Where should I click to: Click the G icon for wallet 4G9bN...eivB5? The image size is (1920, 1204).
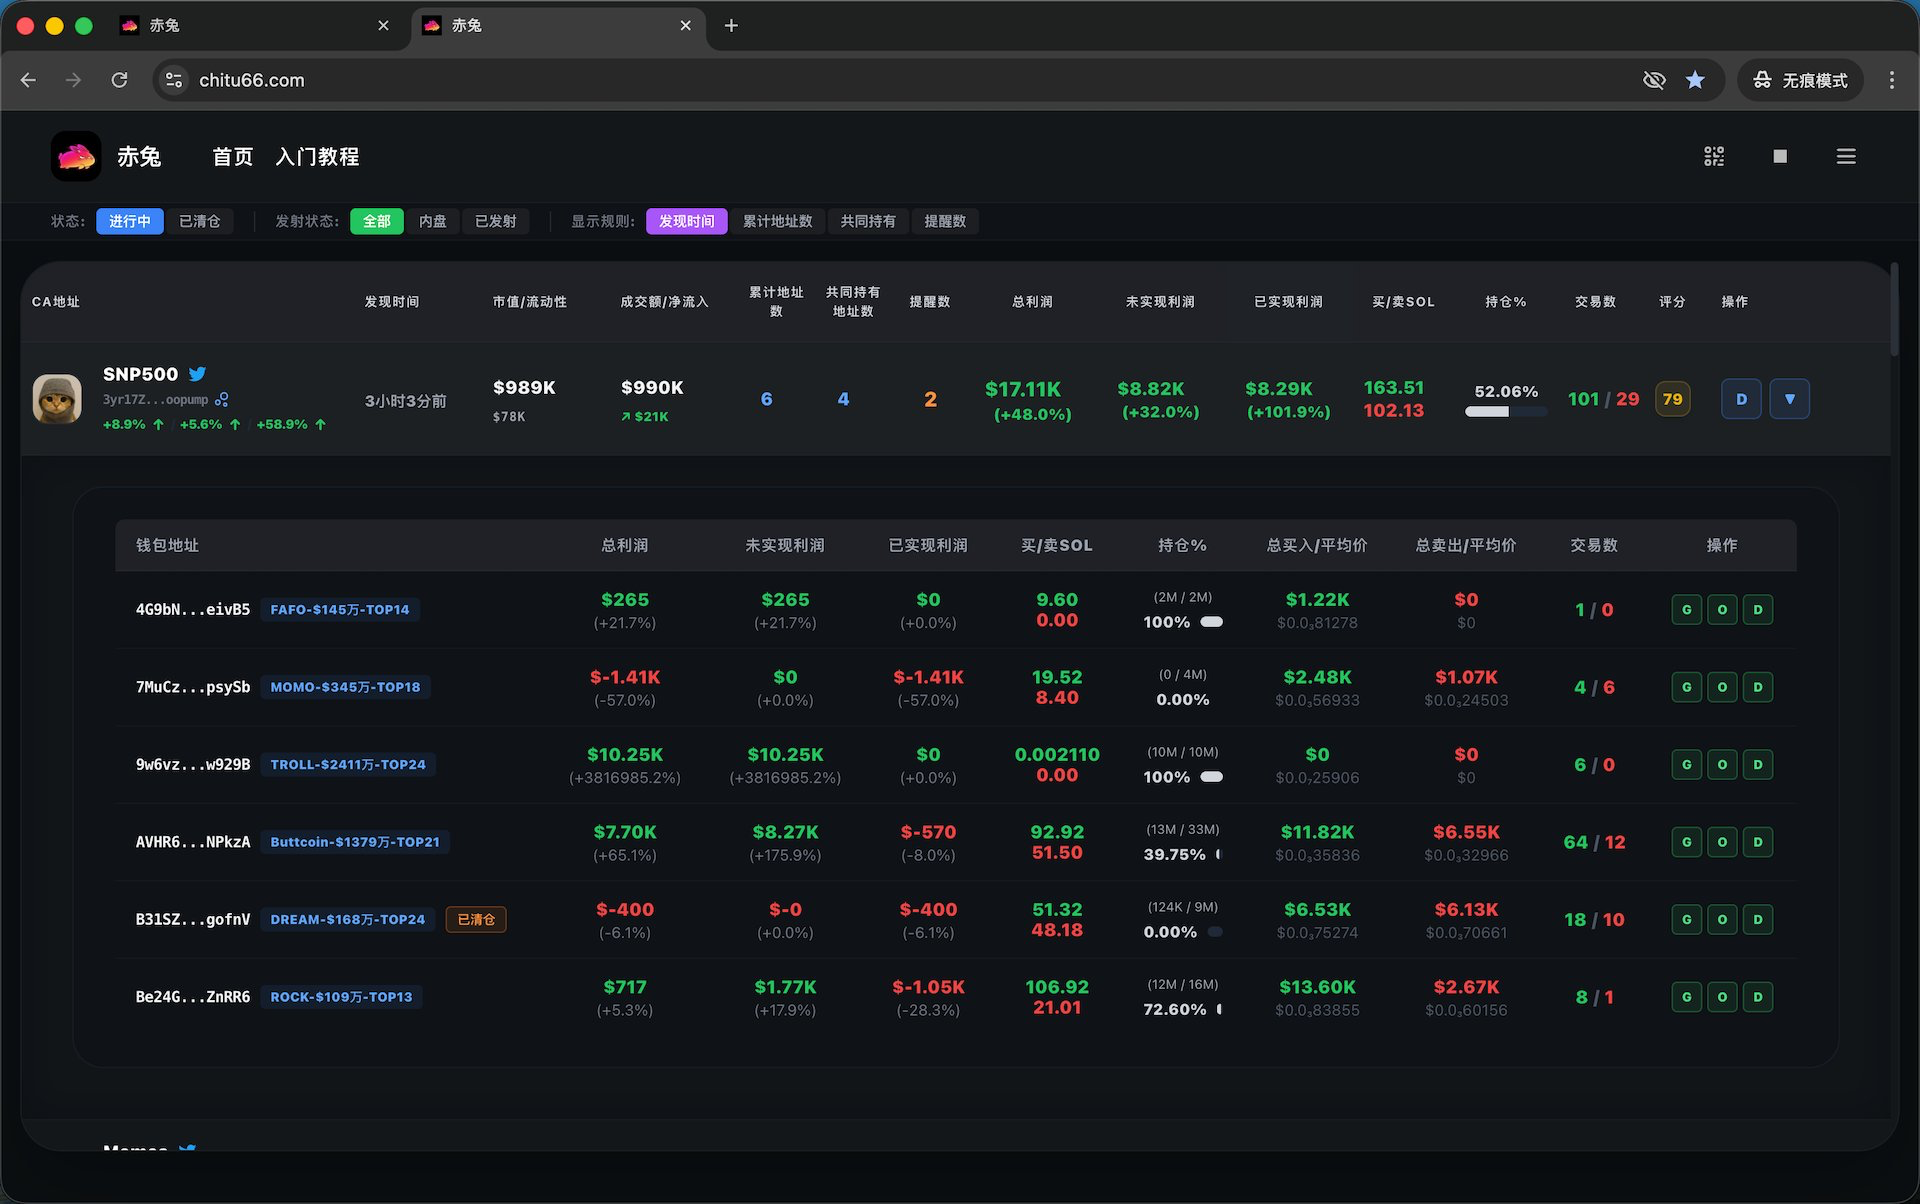click(x=1686, y=610)
